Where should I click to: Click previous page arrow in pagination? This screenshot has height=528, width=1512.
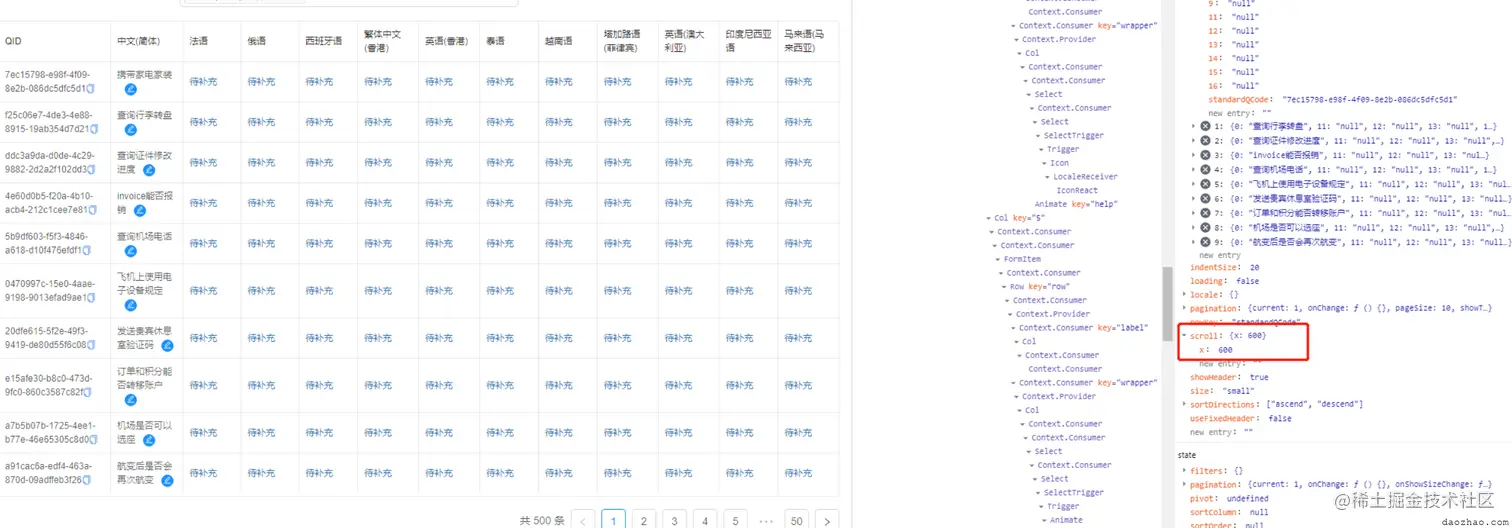(x=584, y=520)
